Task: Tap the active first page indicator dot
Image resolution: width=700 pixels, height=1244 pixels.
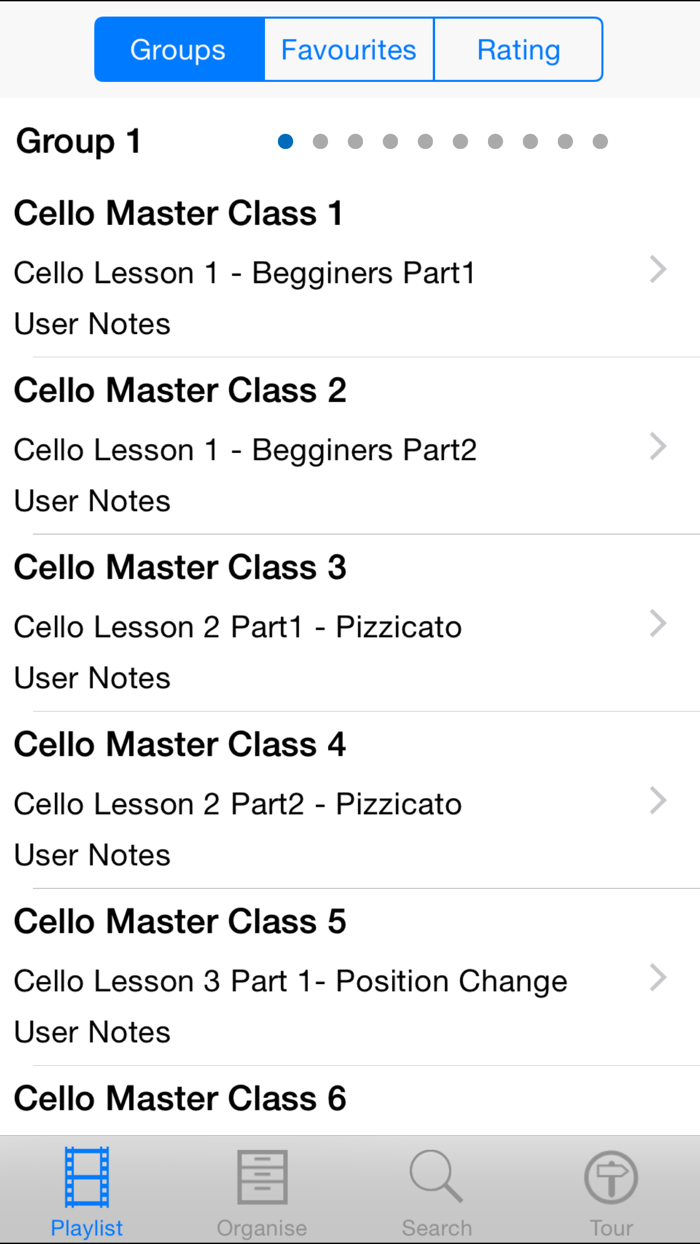Action: click(x=285, y=142)
